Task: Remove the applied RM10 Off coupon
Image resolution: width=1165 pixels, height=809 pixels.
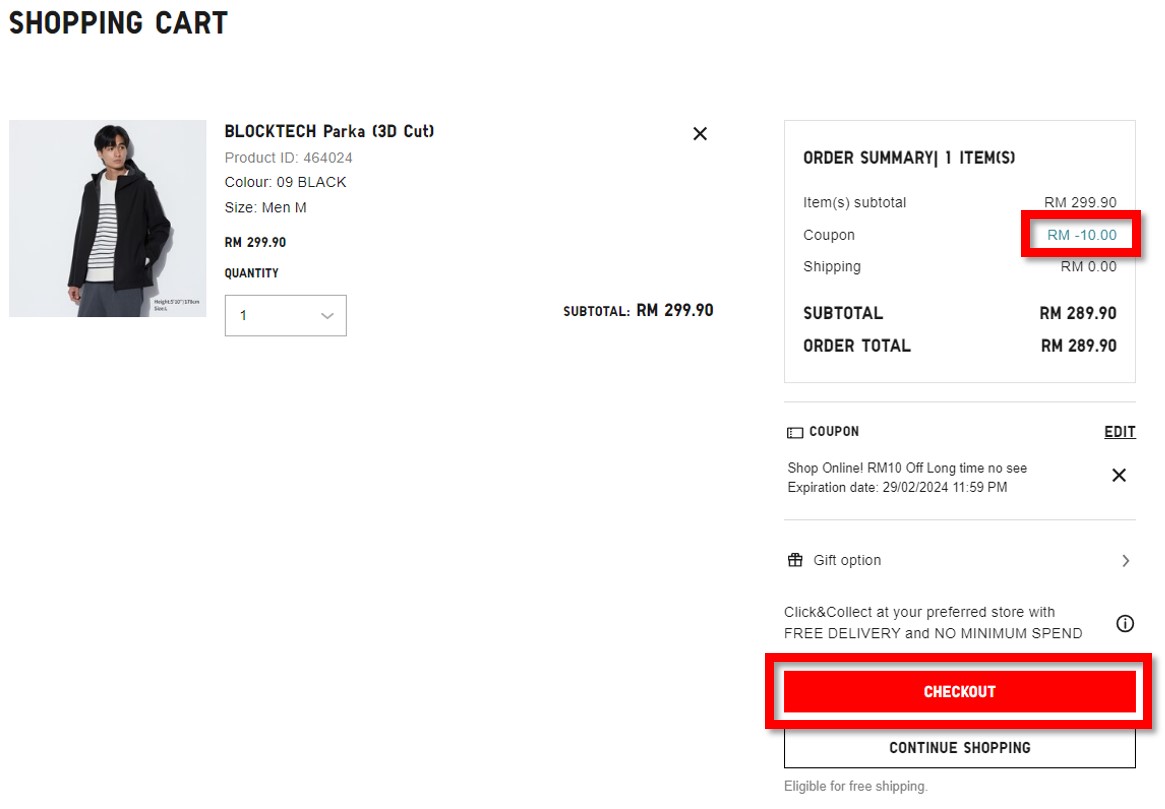Action: (x=1119, y=476)
